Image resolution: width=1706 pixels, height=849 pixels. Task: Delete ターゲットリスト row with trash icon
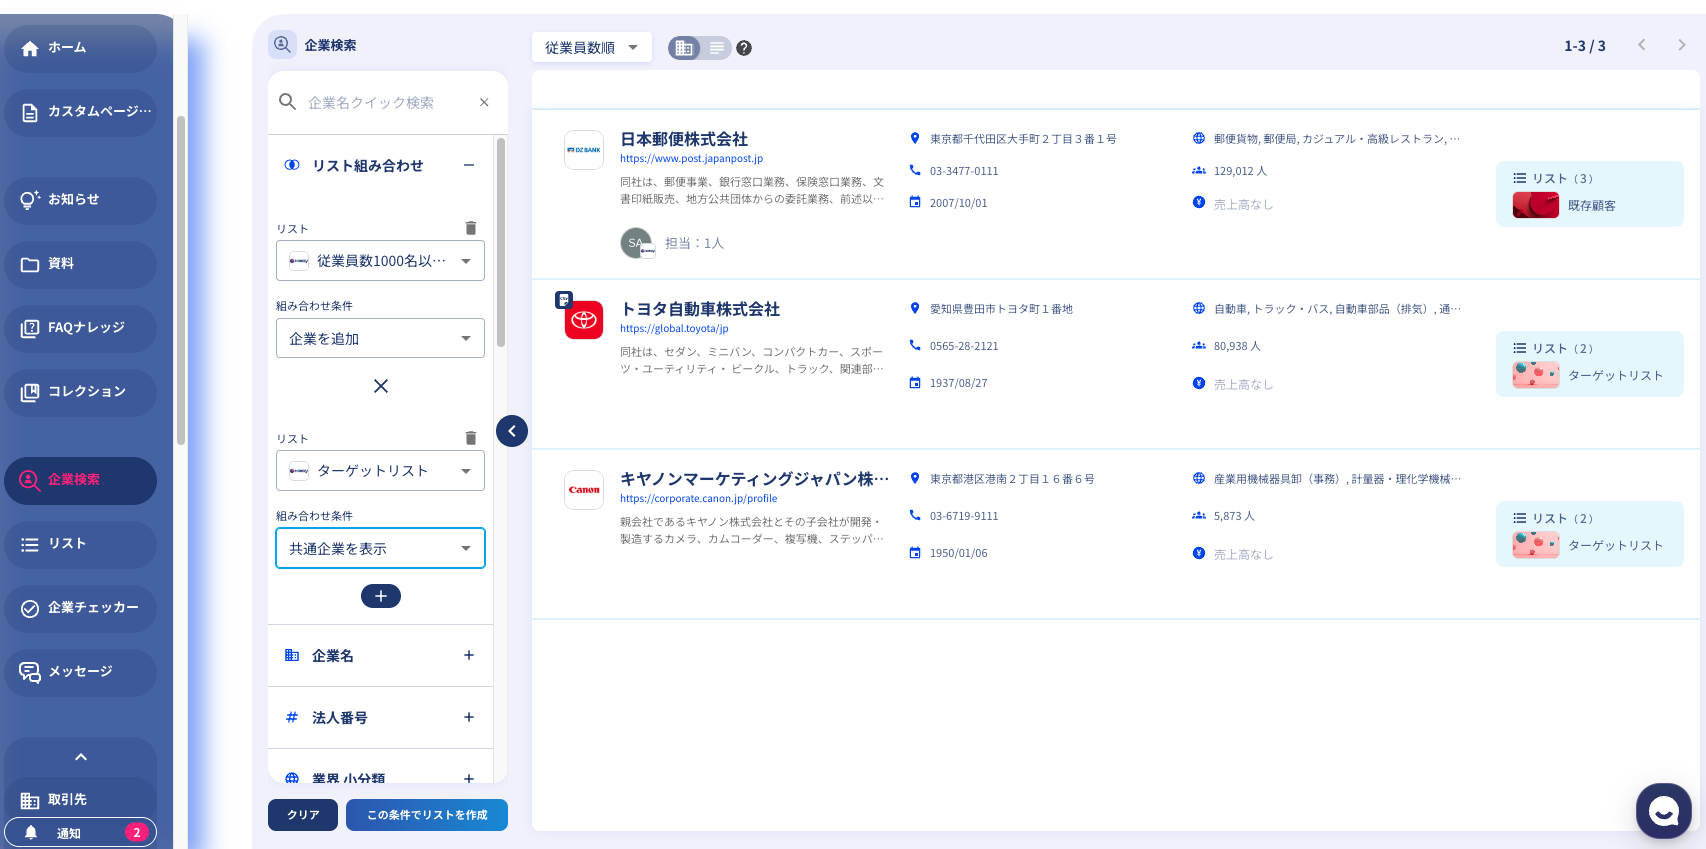point(471,438)
